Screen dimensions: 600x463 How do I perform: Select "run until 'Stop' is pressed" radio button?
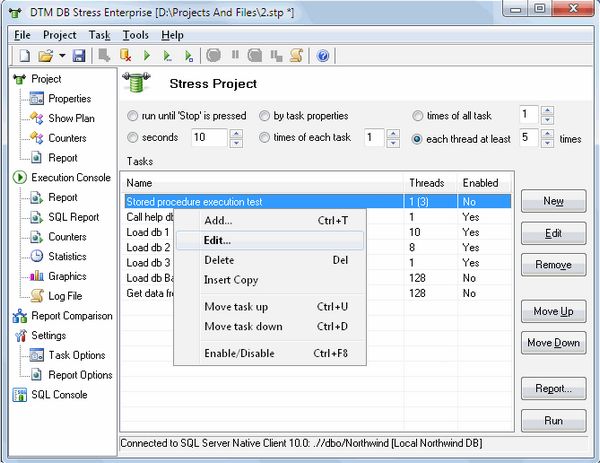pyautogui.click(x=132, y=116)
